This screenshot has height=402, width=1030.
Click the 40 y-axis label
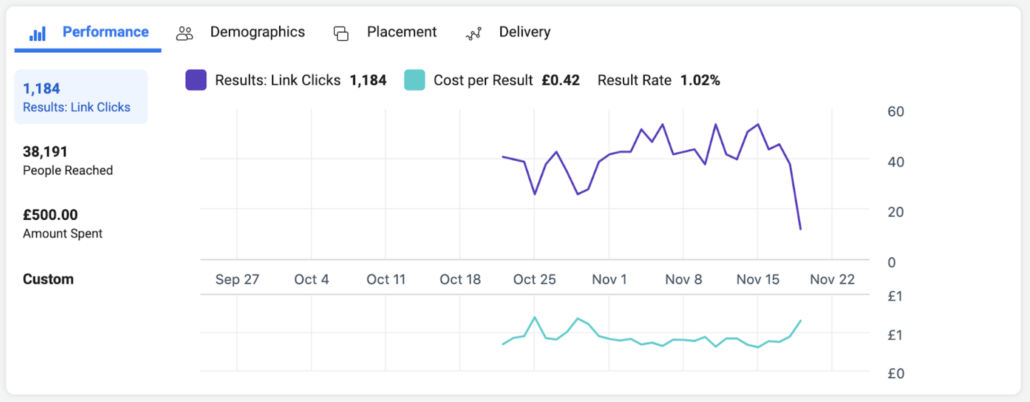tap(896, 162)
